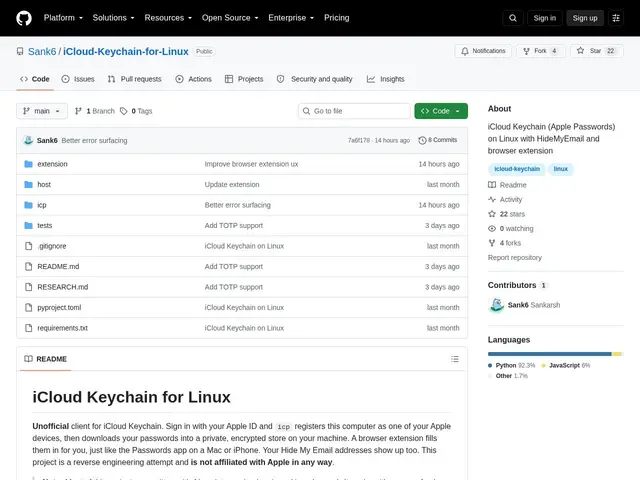Viewport: 640px width, 480px height.
Task: Switch to the Issues tab
Action: [x=78, y=79]
